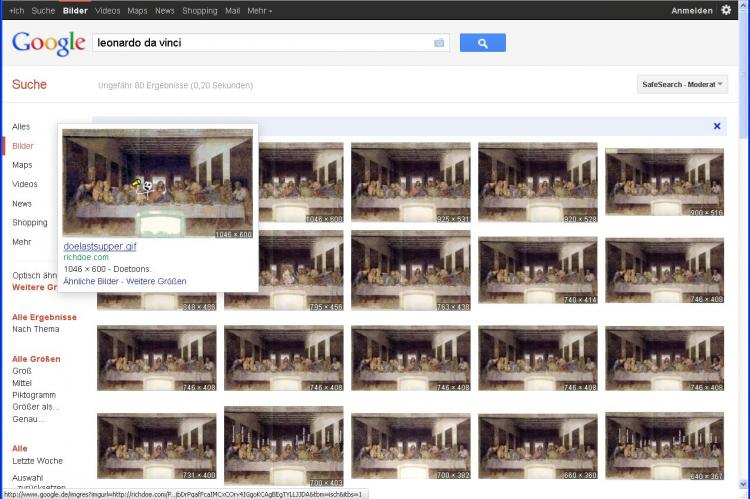
Task: Click the search box containing leonardo da vinci
Action: click(260, 43)
